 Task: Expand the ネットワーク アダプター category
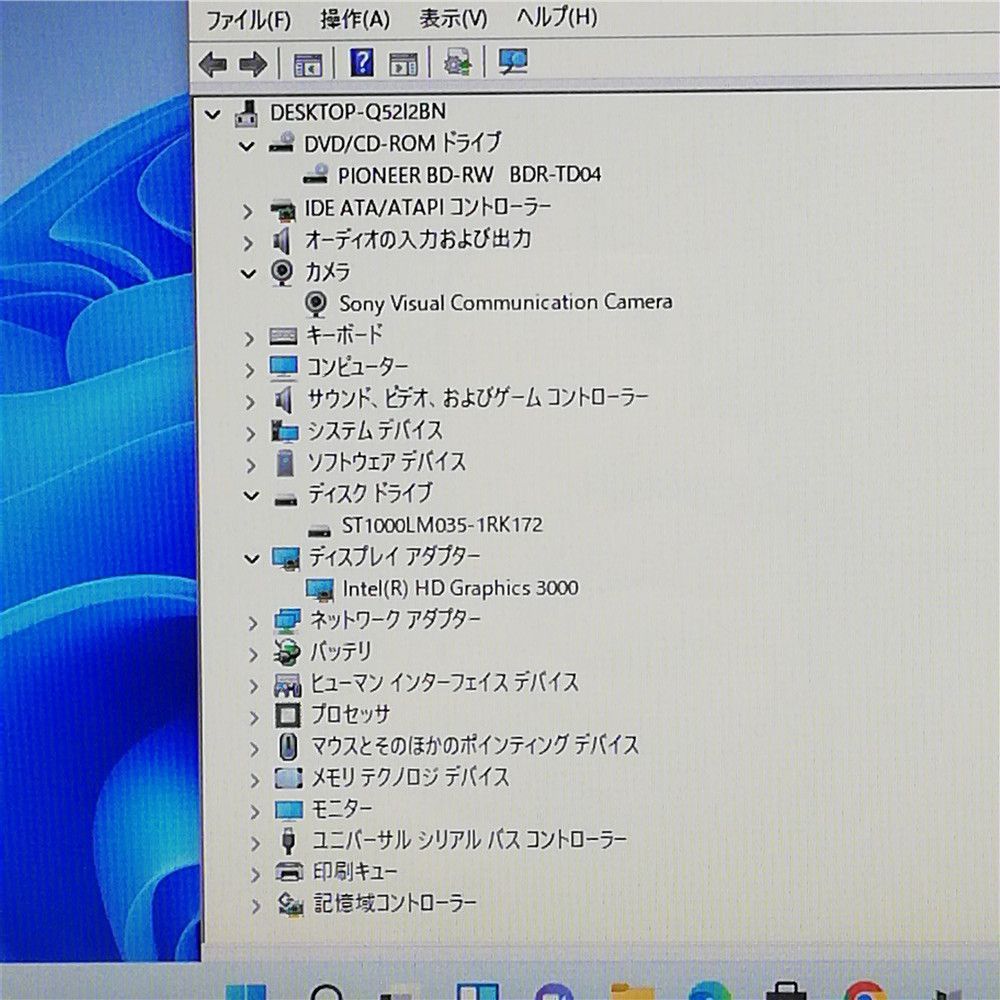[x=253, y=623]
